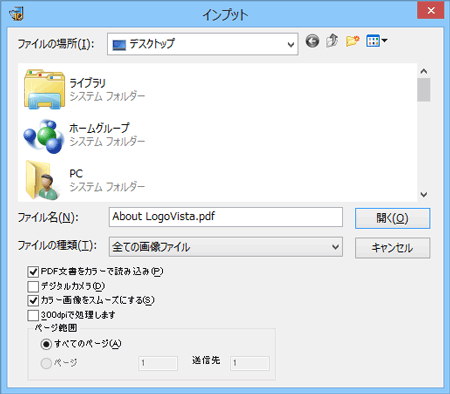
Task: Click the file list scroll down arrow
Action: point(424,194)
